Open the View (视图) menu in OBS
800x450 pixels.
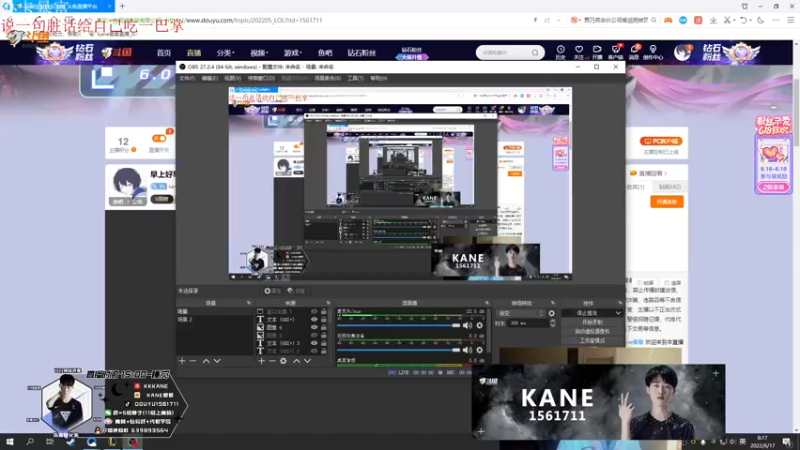pyautogui.click(x=232, y=79)
